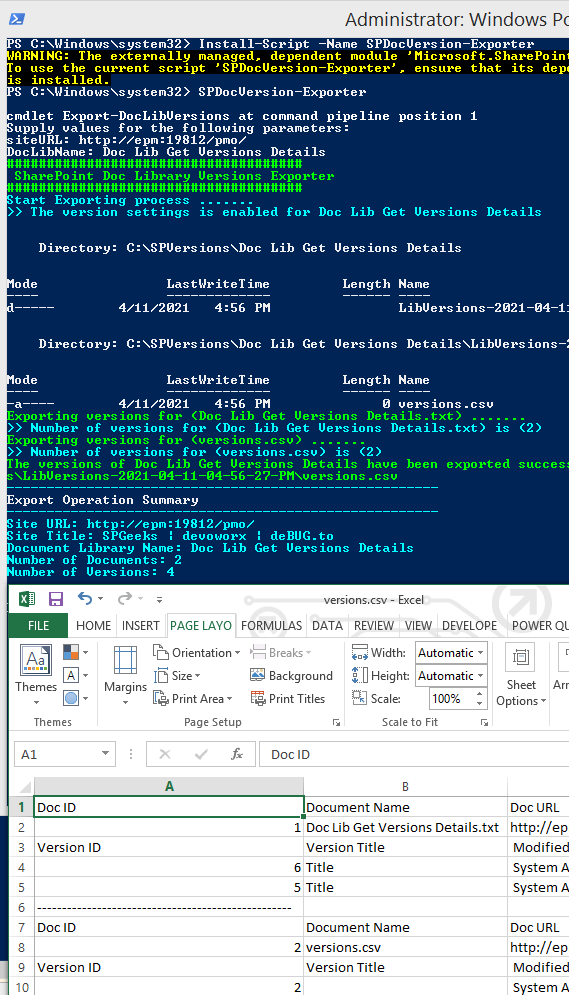Open the Page Setup dialog launcher

(336, 723)
